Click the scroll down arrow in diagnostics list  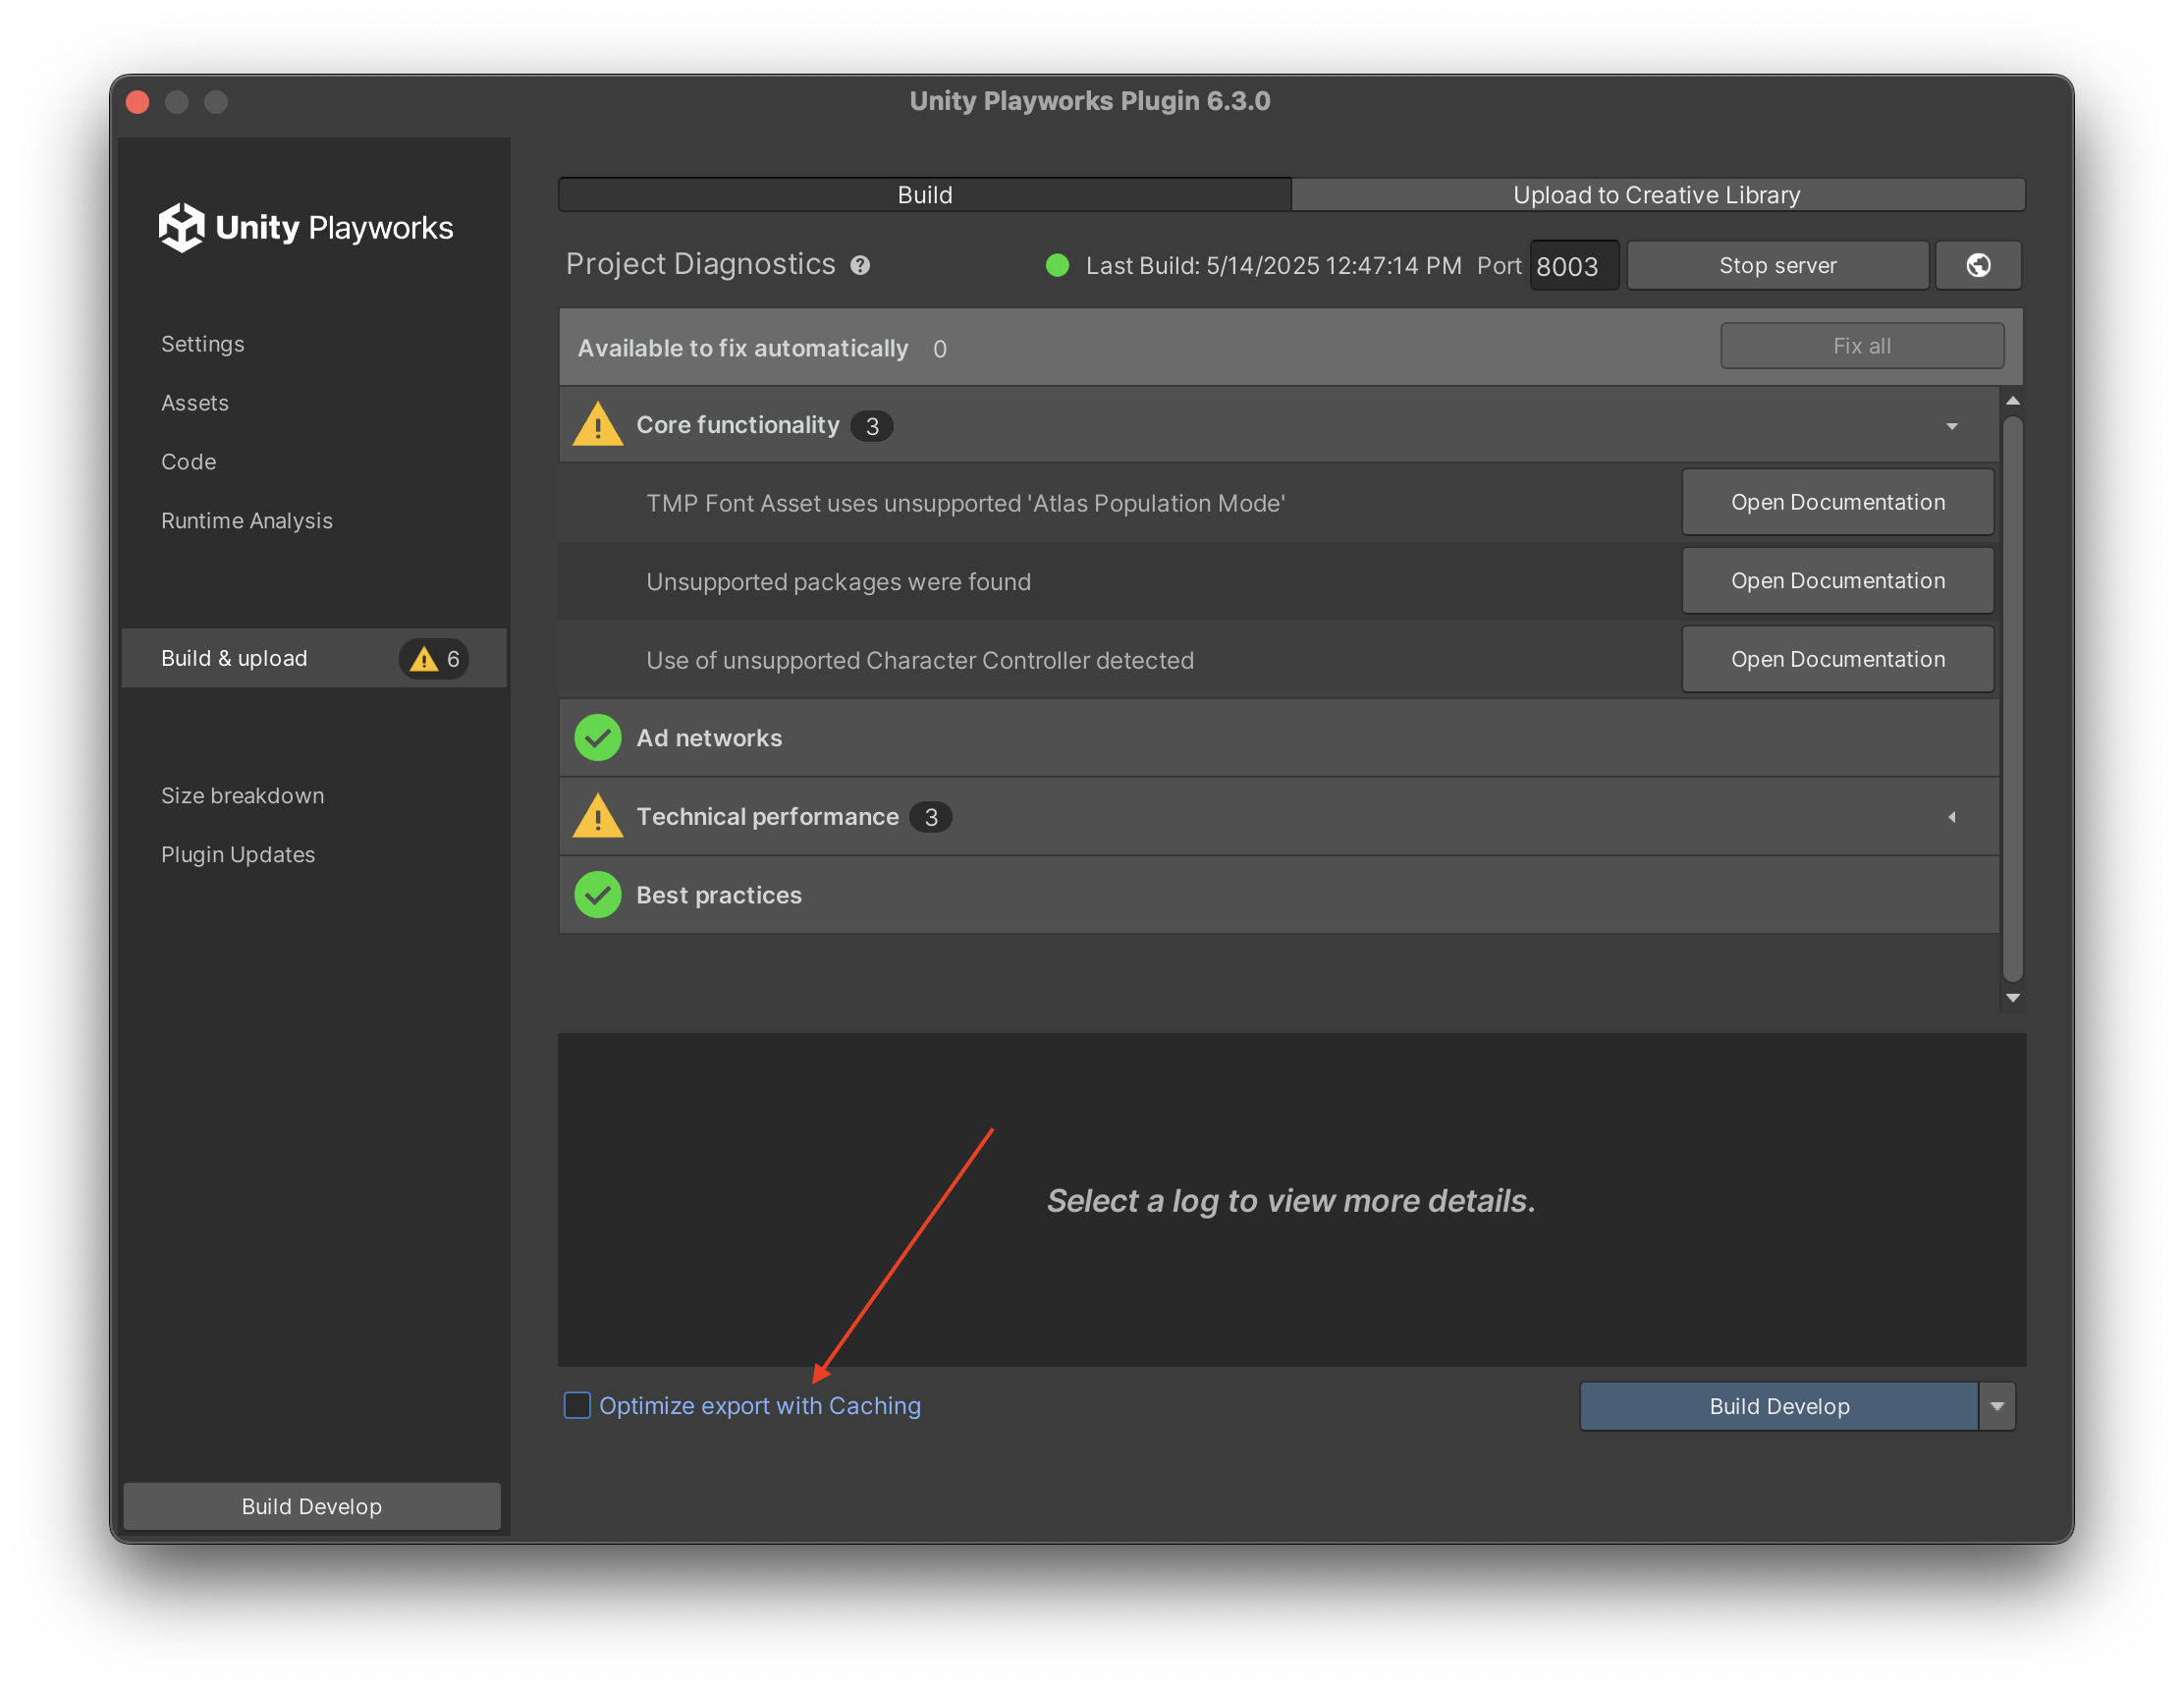[x=2013, y=998]
